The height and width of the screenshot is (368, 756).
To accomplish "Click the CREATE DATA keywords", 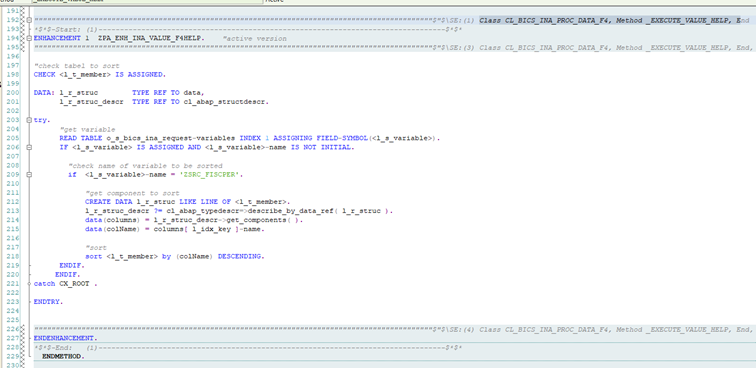I will 109,202.
